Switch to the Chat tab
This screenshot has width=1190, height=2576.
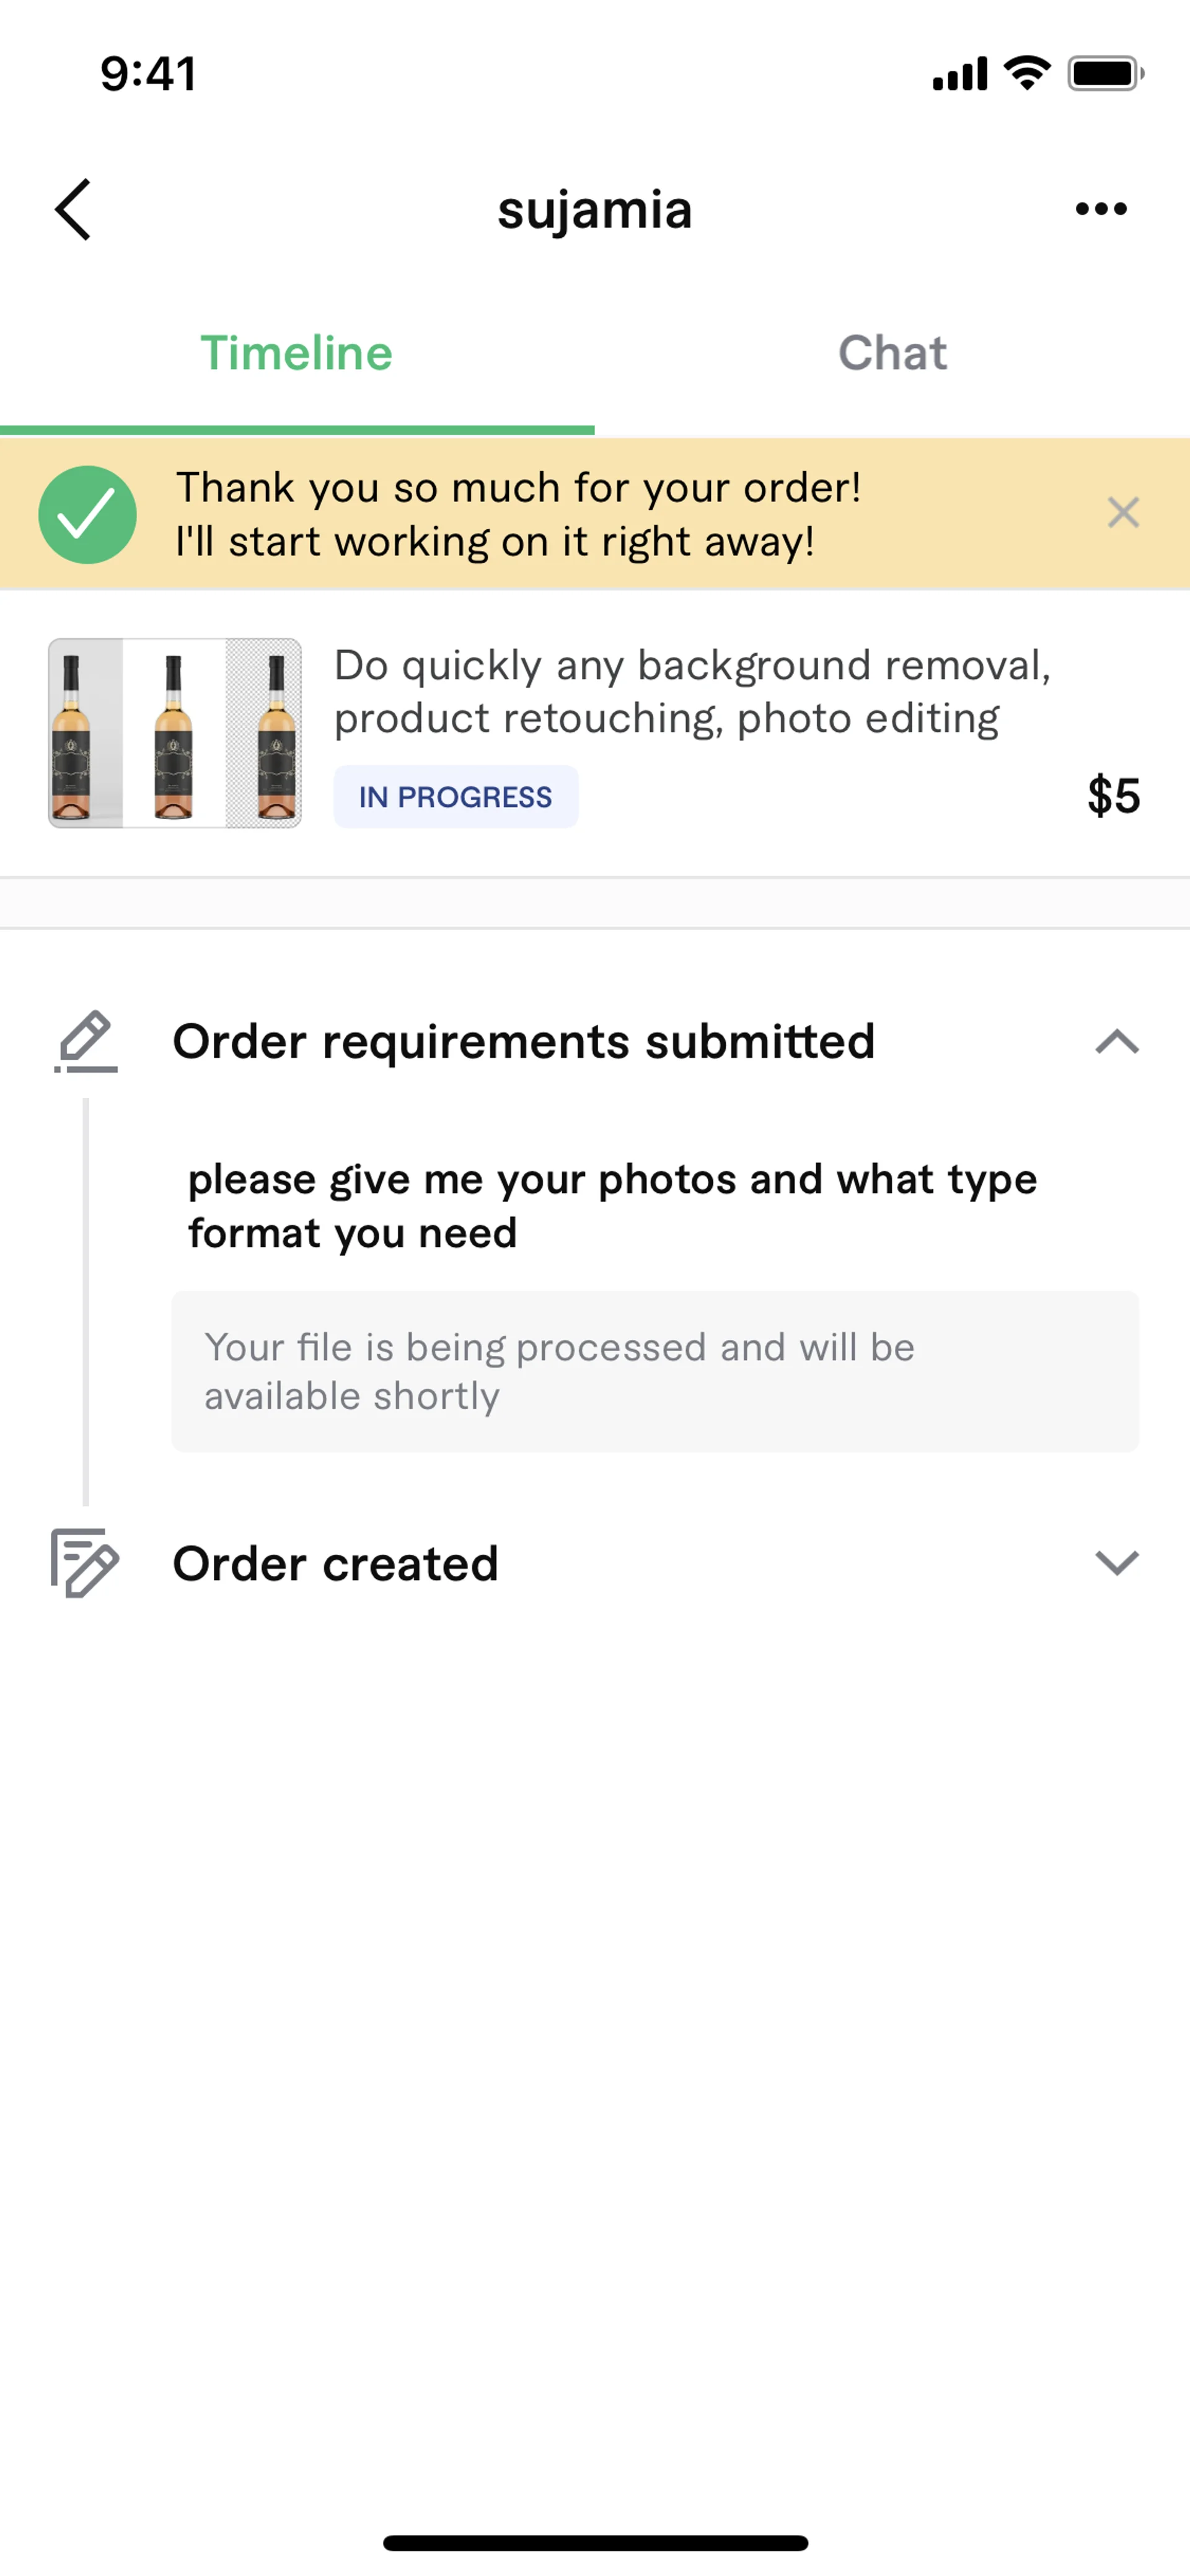click(892, 354)
